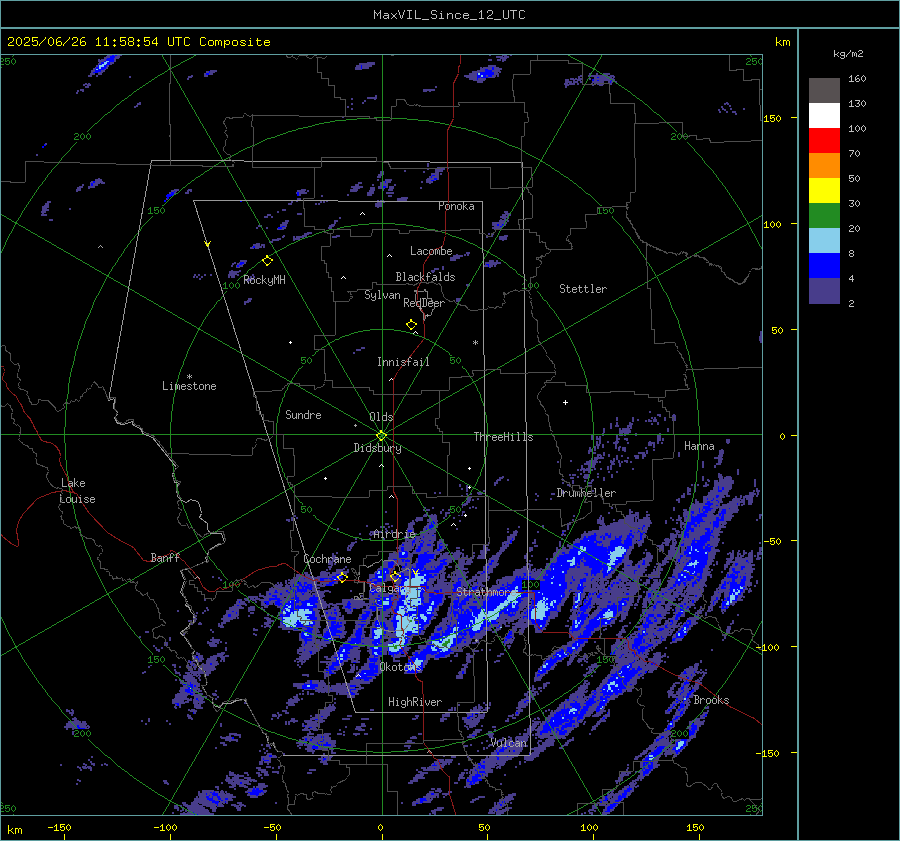Viewport: 900px width, 841px height.
Task: Click the Airdrie city label
Action: [394, 534]
